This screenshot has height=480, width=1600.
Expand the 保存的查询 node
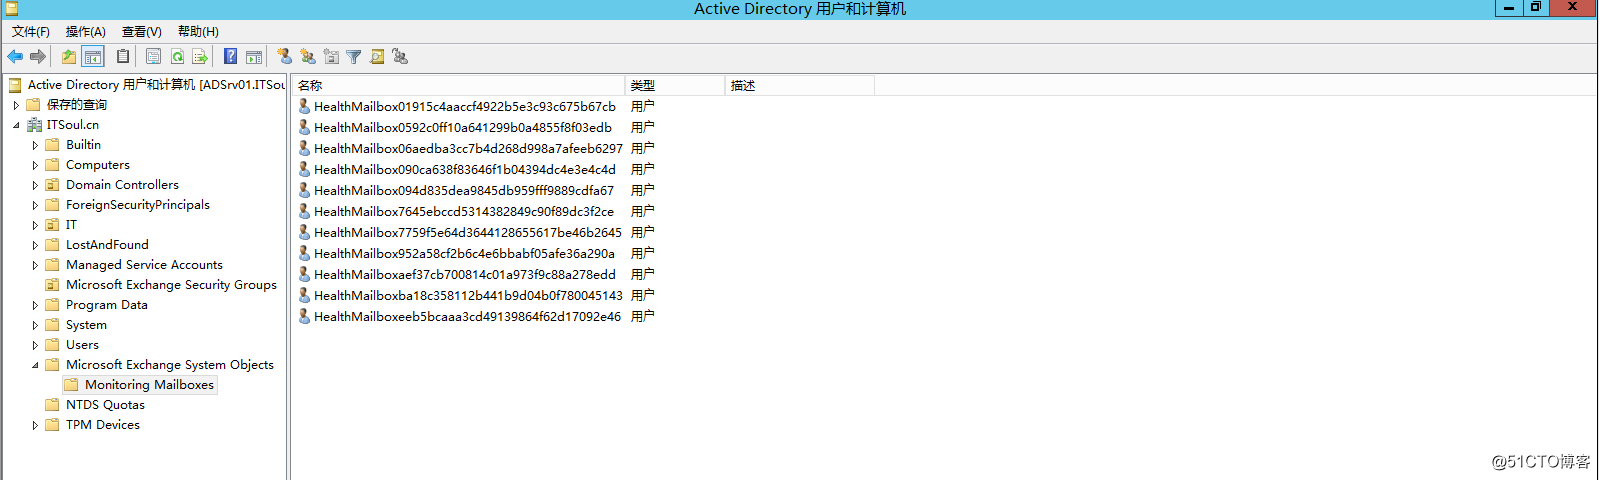pos(16,105)
